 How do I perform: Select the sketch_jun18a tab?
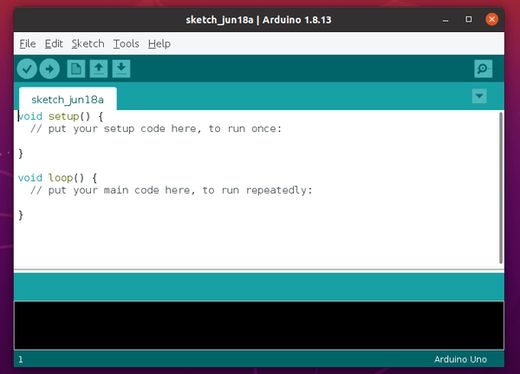tap(68, 99)
